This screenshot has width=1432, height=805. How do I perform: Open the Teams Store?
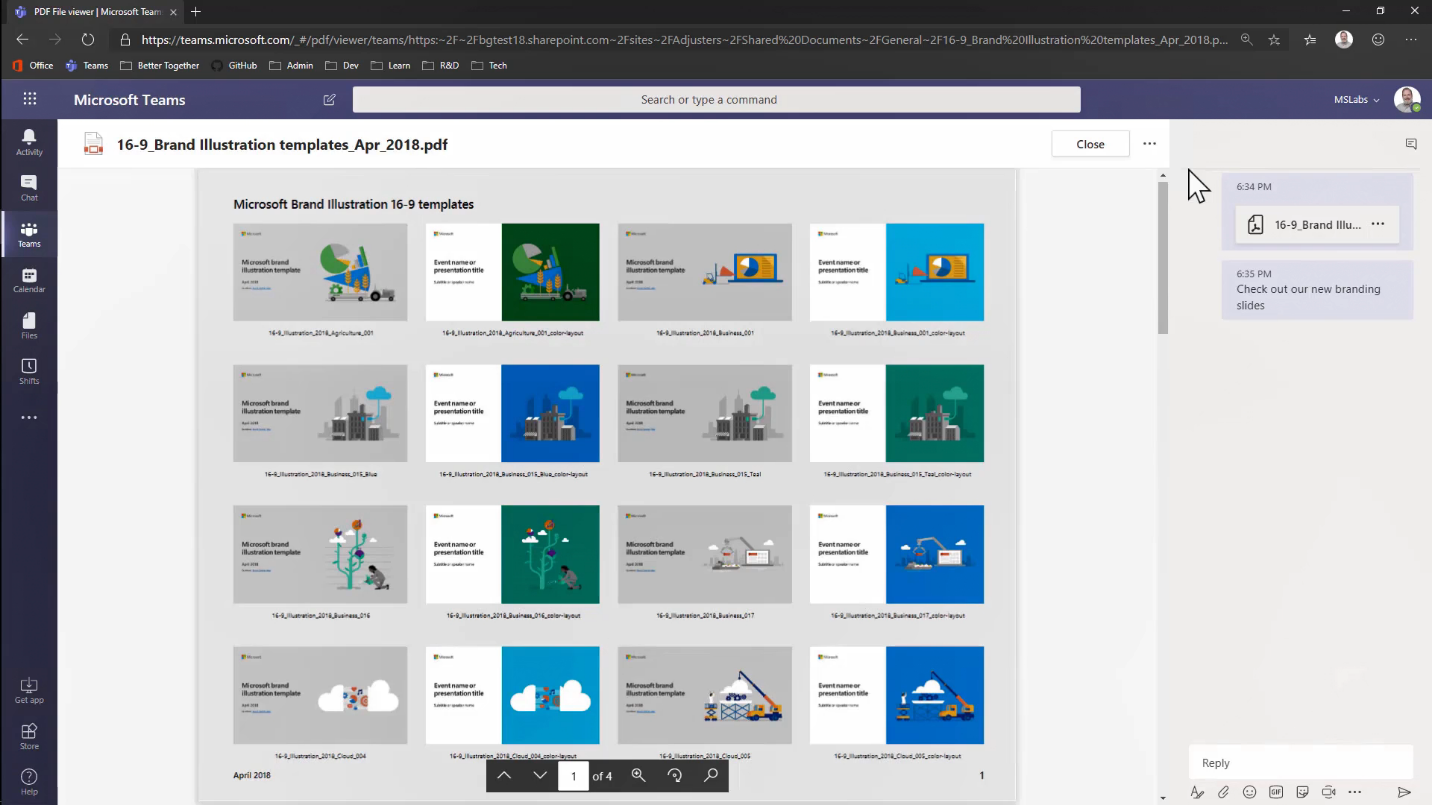point(29,736)
